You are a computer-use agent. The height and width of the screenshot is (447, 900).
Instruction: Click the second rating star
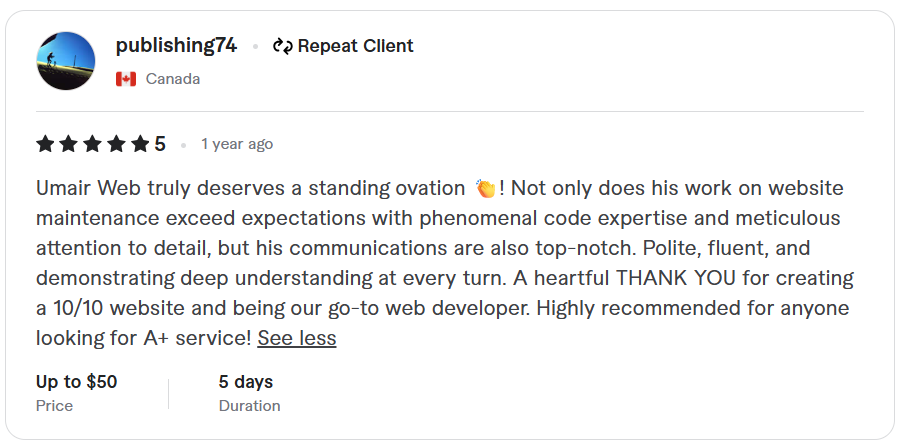coord(69,144)
